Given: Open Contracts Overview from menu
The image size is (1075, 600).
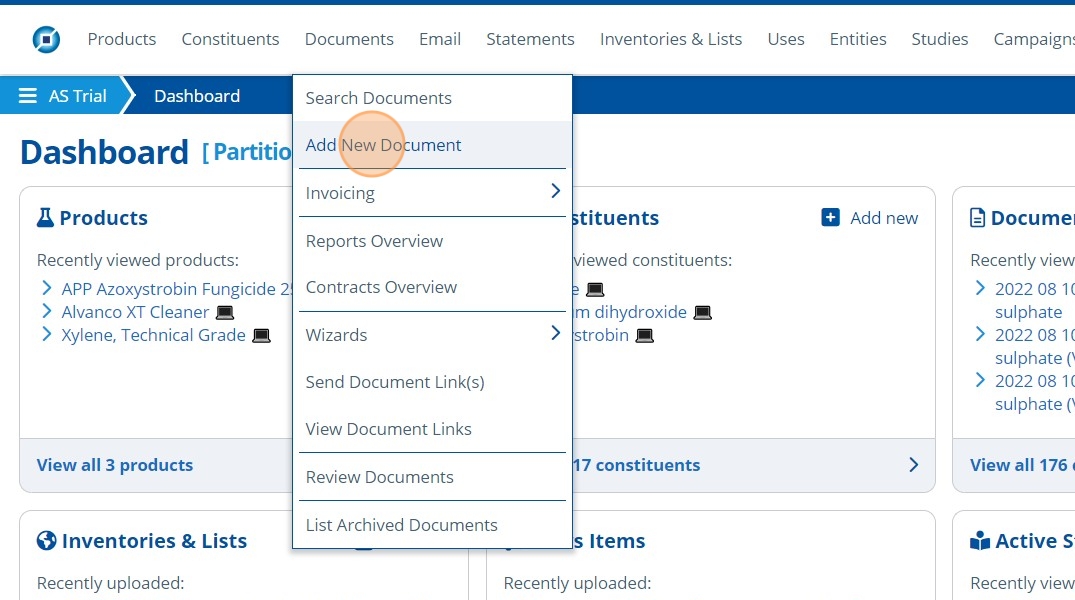Looking at the screenshot, I should click(x=433, y=287).
